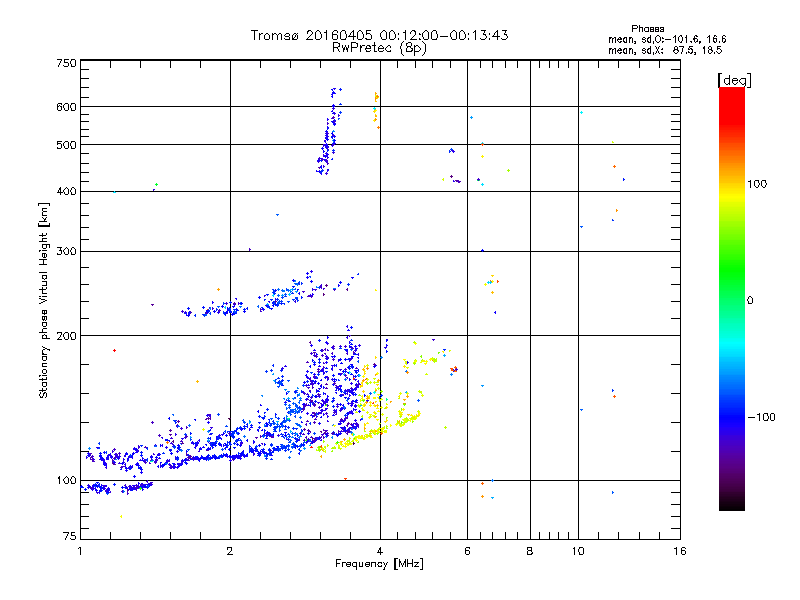The height and width of the screenshot is (600, 800).
Task: Click the x-axis tick label '8'
Action: [530, 551]
